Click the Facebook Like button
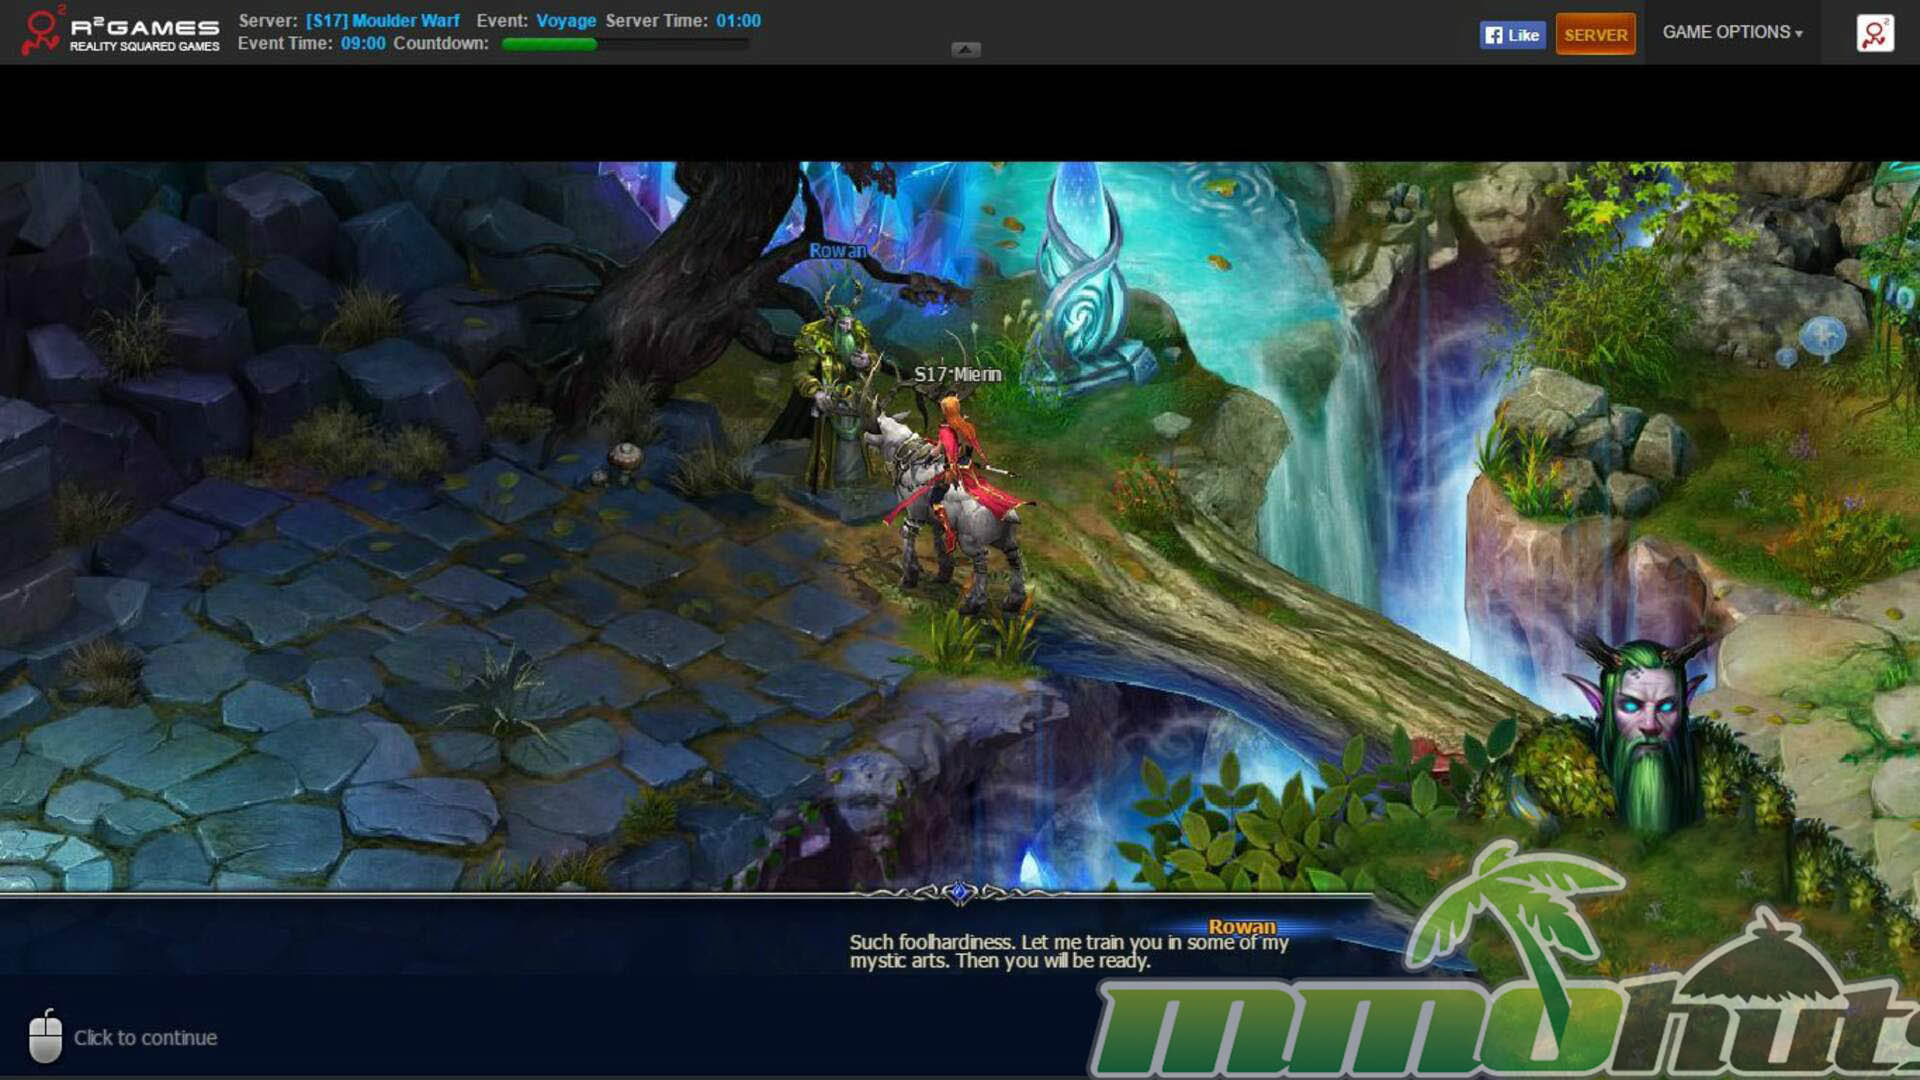Viewport: 1920px width, 1080px height. coord(1512,35)
